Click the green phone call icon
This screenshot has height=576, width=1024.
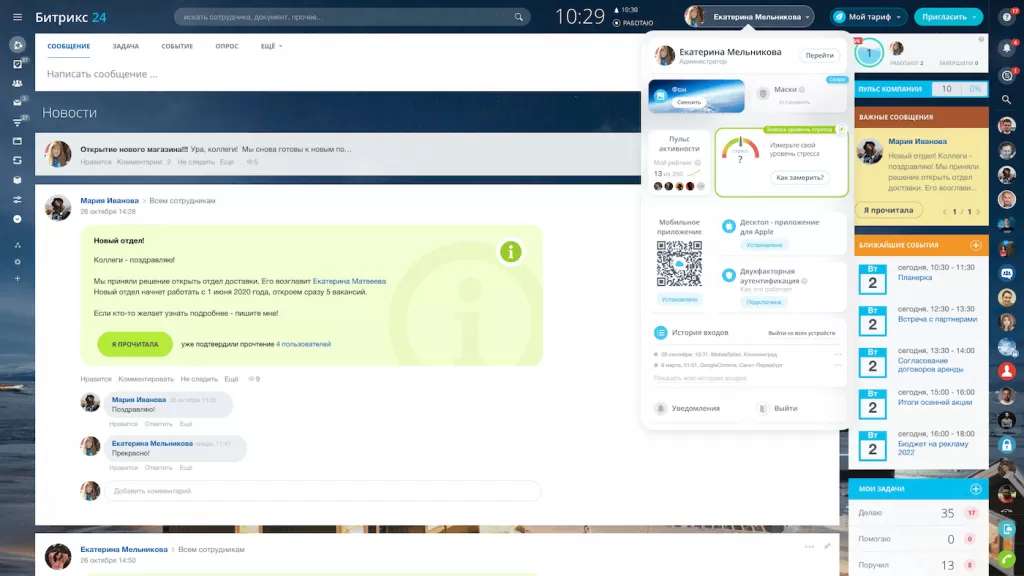pos(1007,558)
